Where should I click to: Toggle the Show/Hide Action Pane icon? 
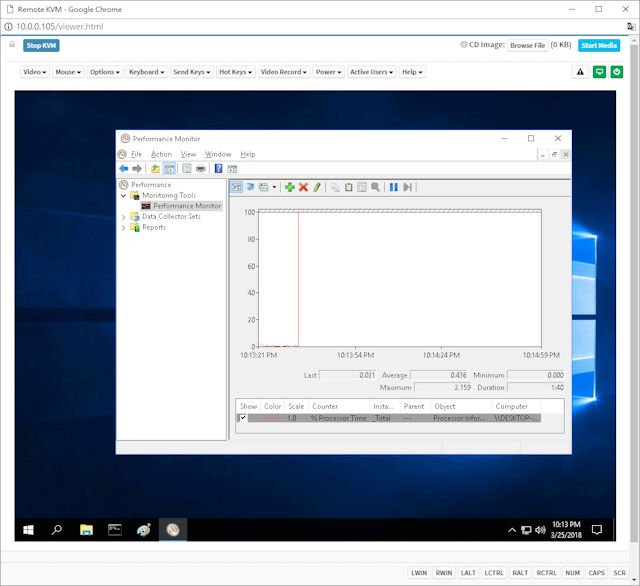(232, 169)
